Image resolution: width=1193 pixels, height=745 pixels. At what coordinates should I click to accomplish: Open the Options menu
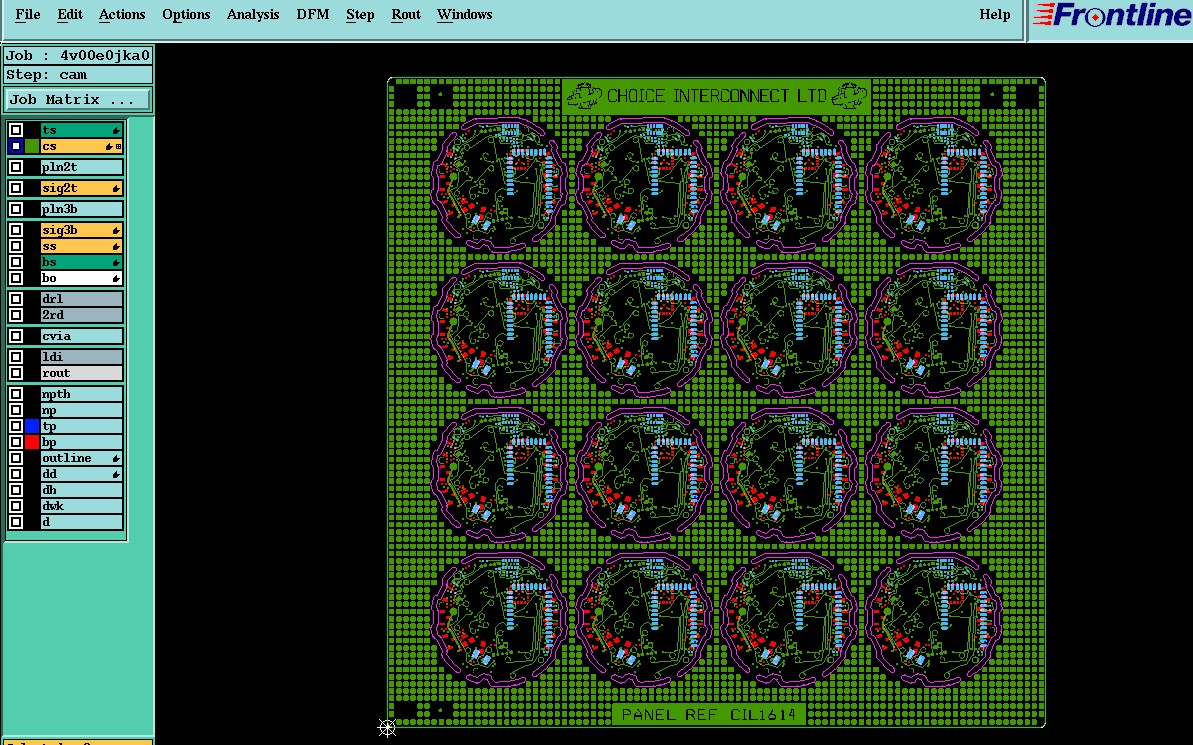pyautogui.click(x=186, y=14)
